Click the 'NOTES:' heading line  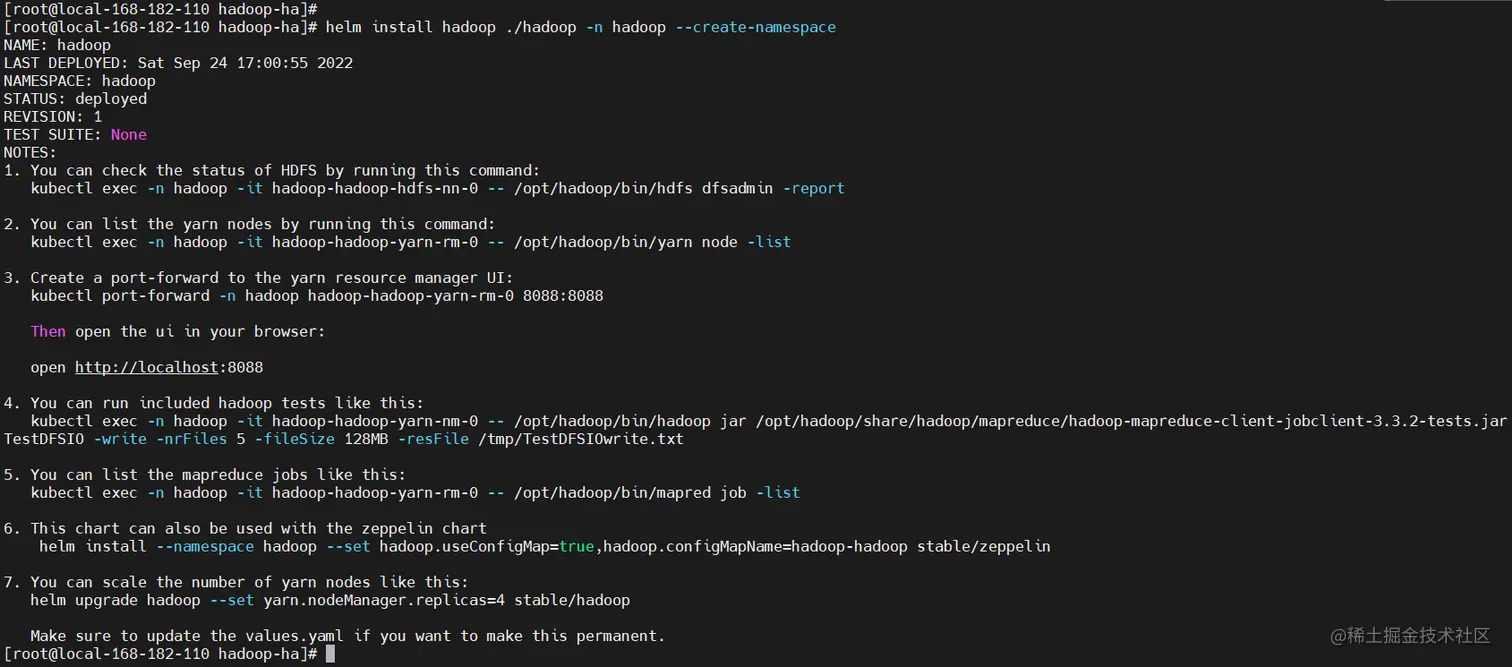click(30, 153)
